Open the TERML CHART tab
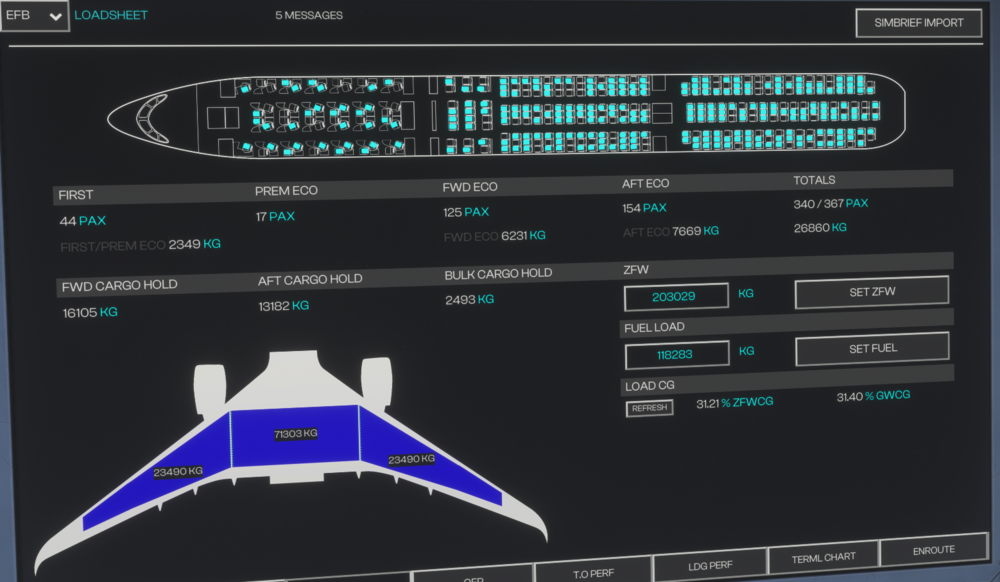This screenshot has width=1000, height=582. (x=823, y=557)
